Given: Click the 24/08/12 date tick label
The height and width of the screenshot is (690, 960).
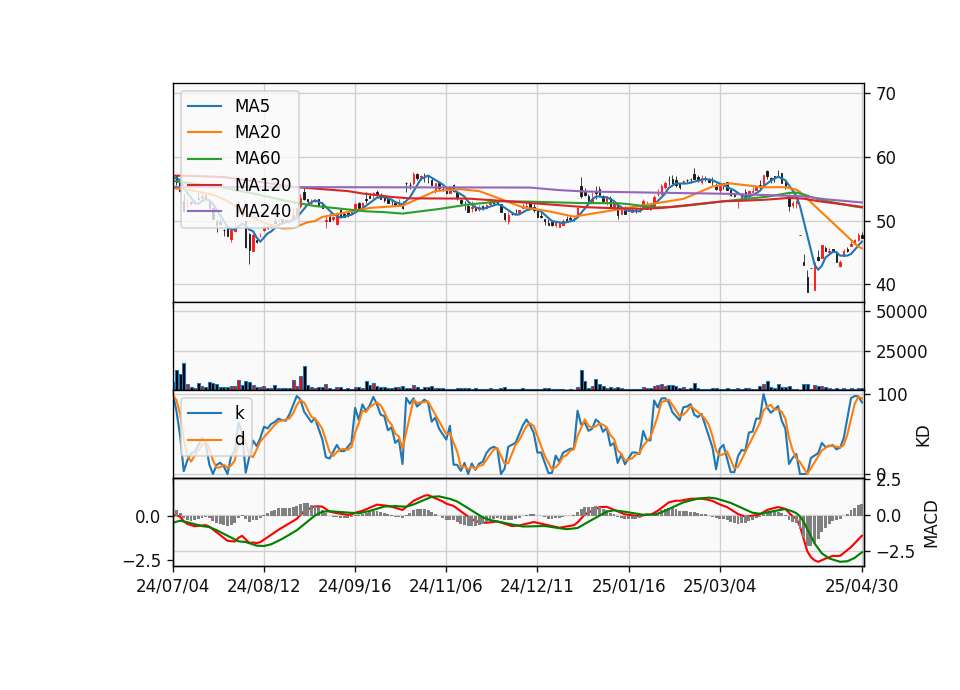Looking at the screenshot, I should point(264,586).
